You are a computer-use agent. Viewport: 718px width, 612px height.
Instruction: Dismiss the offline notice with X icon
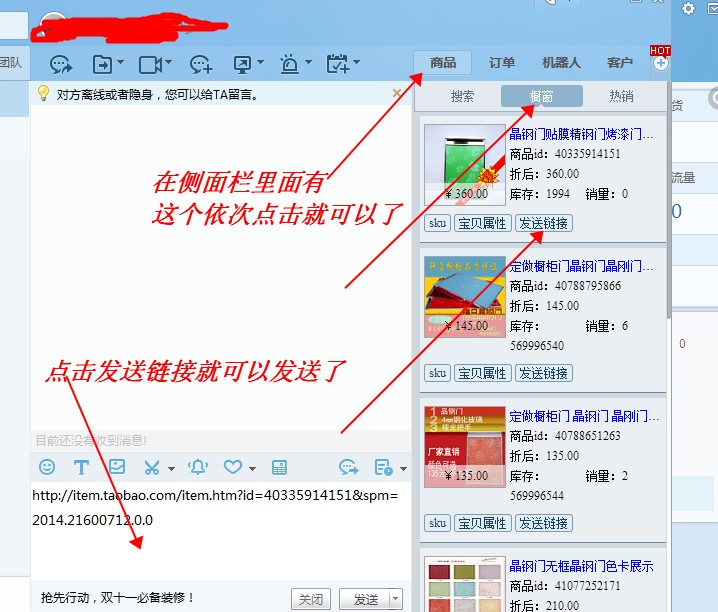(397, 93)
